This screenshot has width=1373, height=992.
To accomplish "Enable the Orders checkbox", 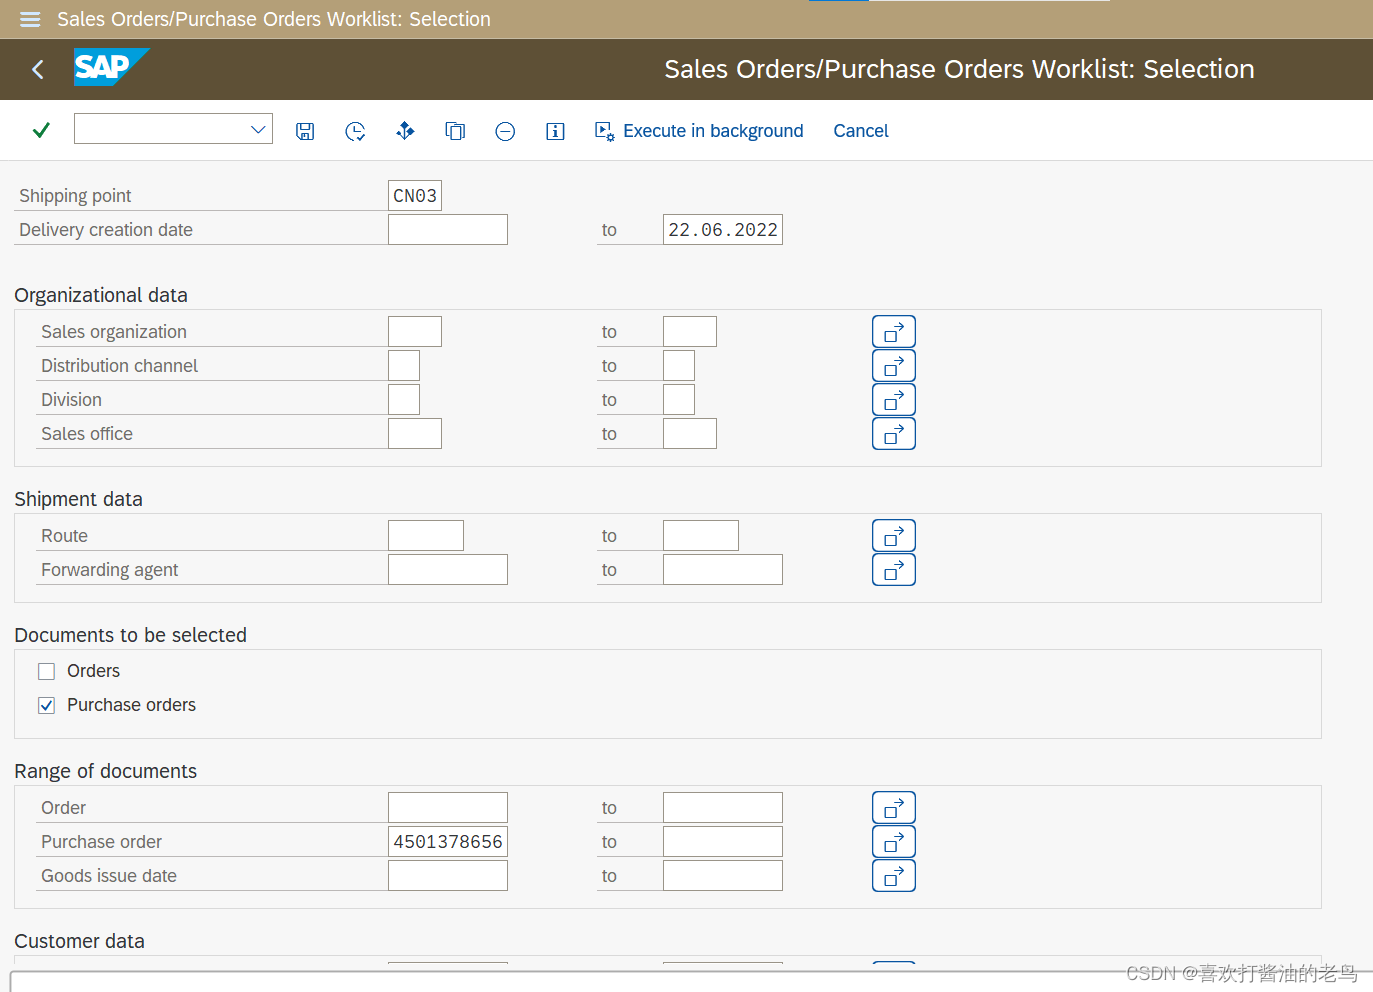I will coord(46,671).
